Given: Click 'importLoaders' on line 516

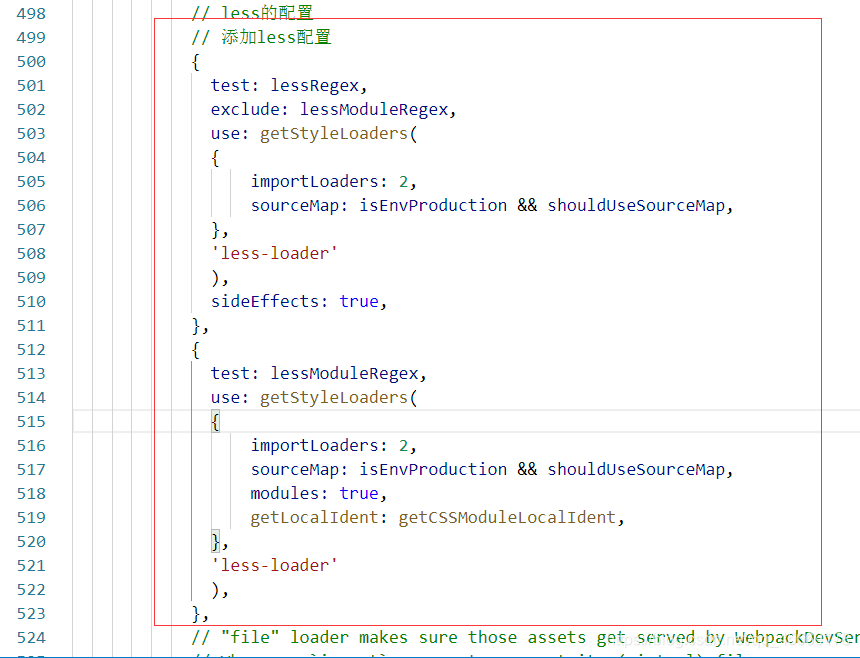Looking at the screenshot, I should [314, 445].
